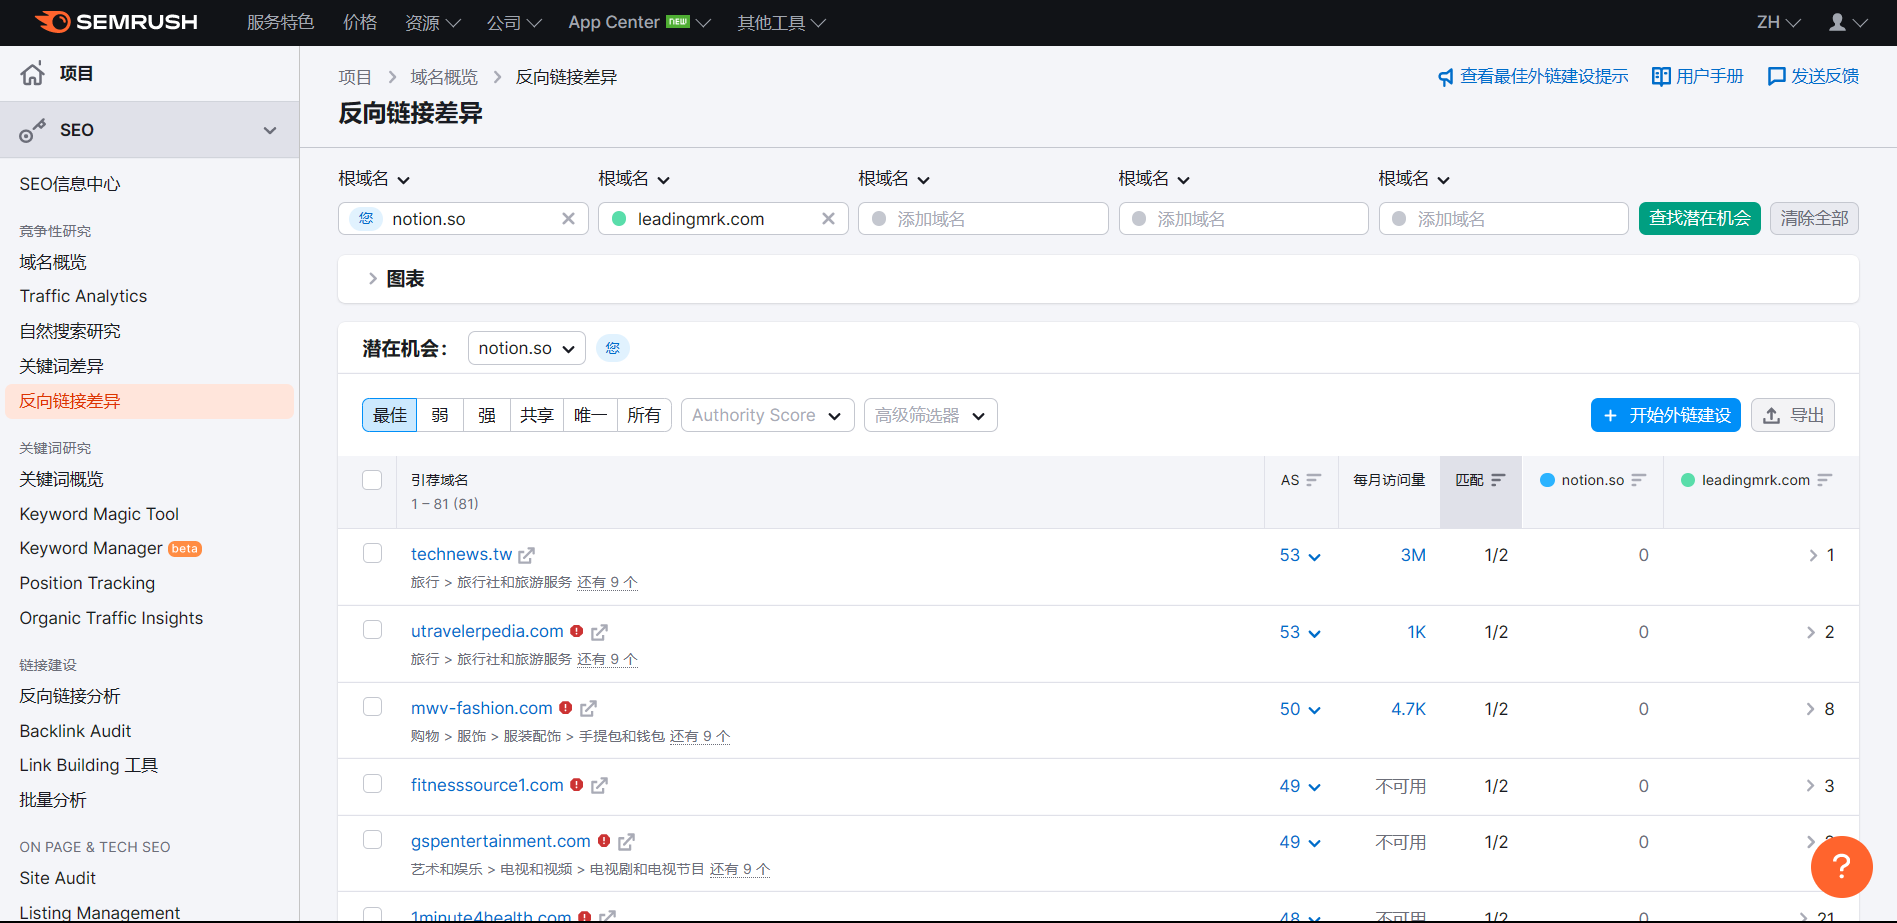This screenshot has width=1897, height=923.
Task: Remove notion.so domain with X icon
Action: (x=568, y=219)
